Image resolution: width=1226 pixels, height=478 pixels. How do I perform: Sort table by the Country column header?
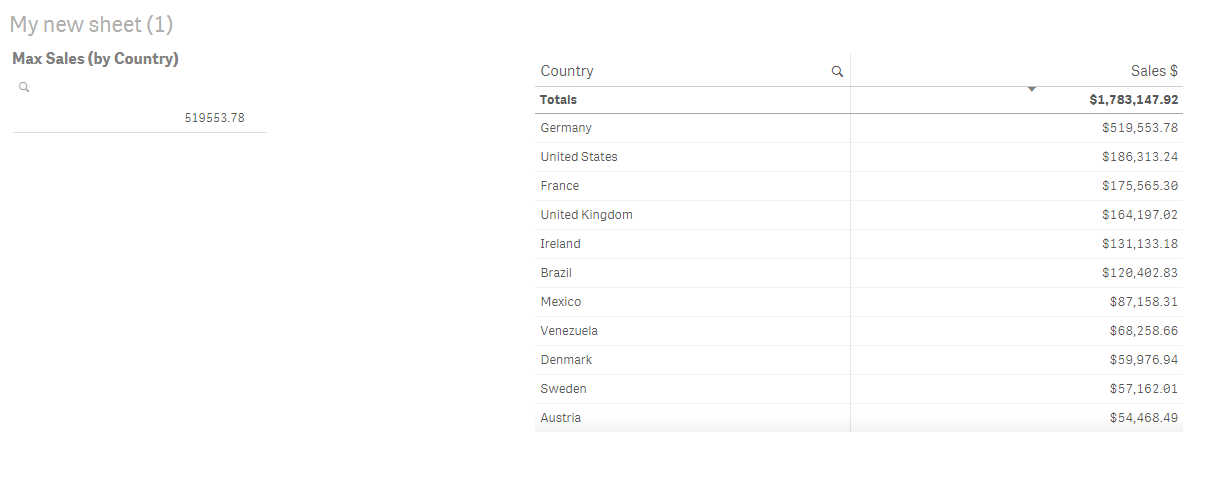tap(567, 71)
